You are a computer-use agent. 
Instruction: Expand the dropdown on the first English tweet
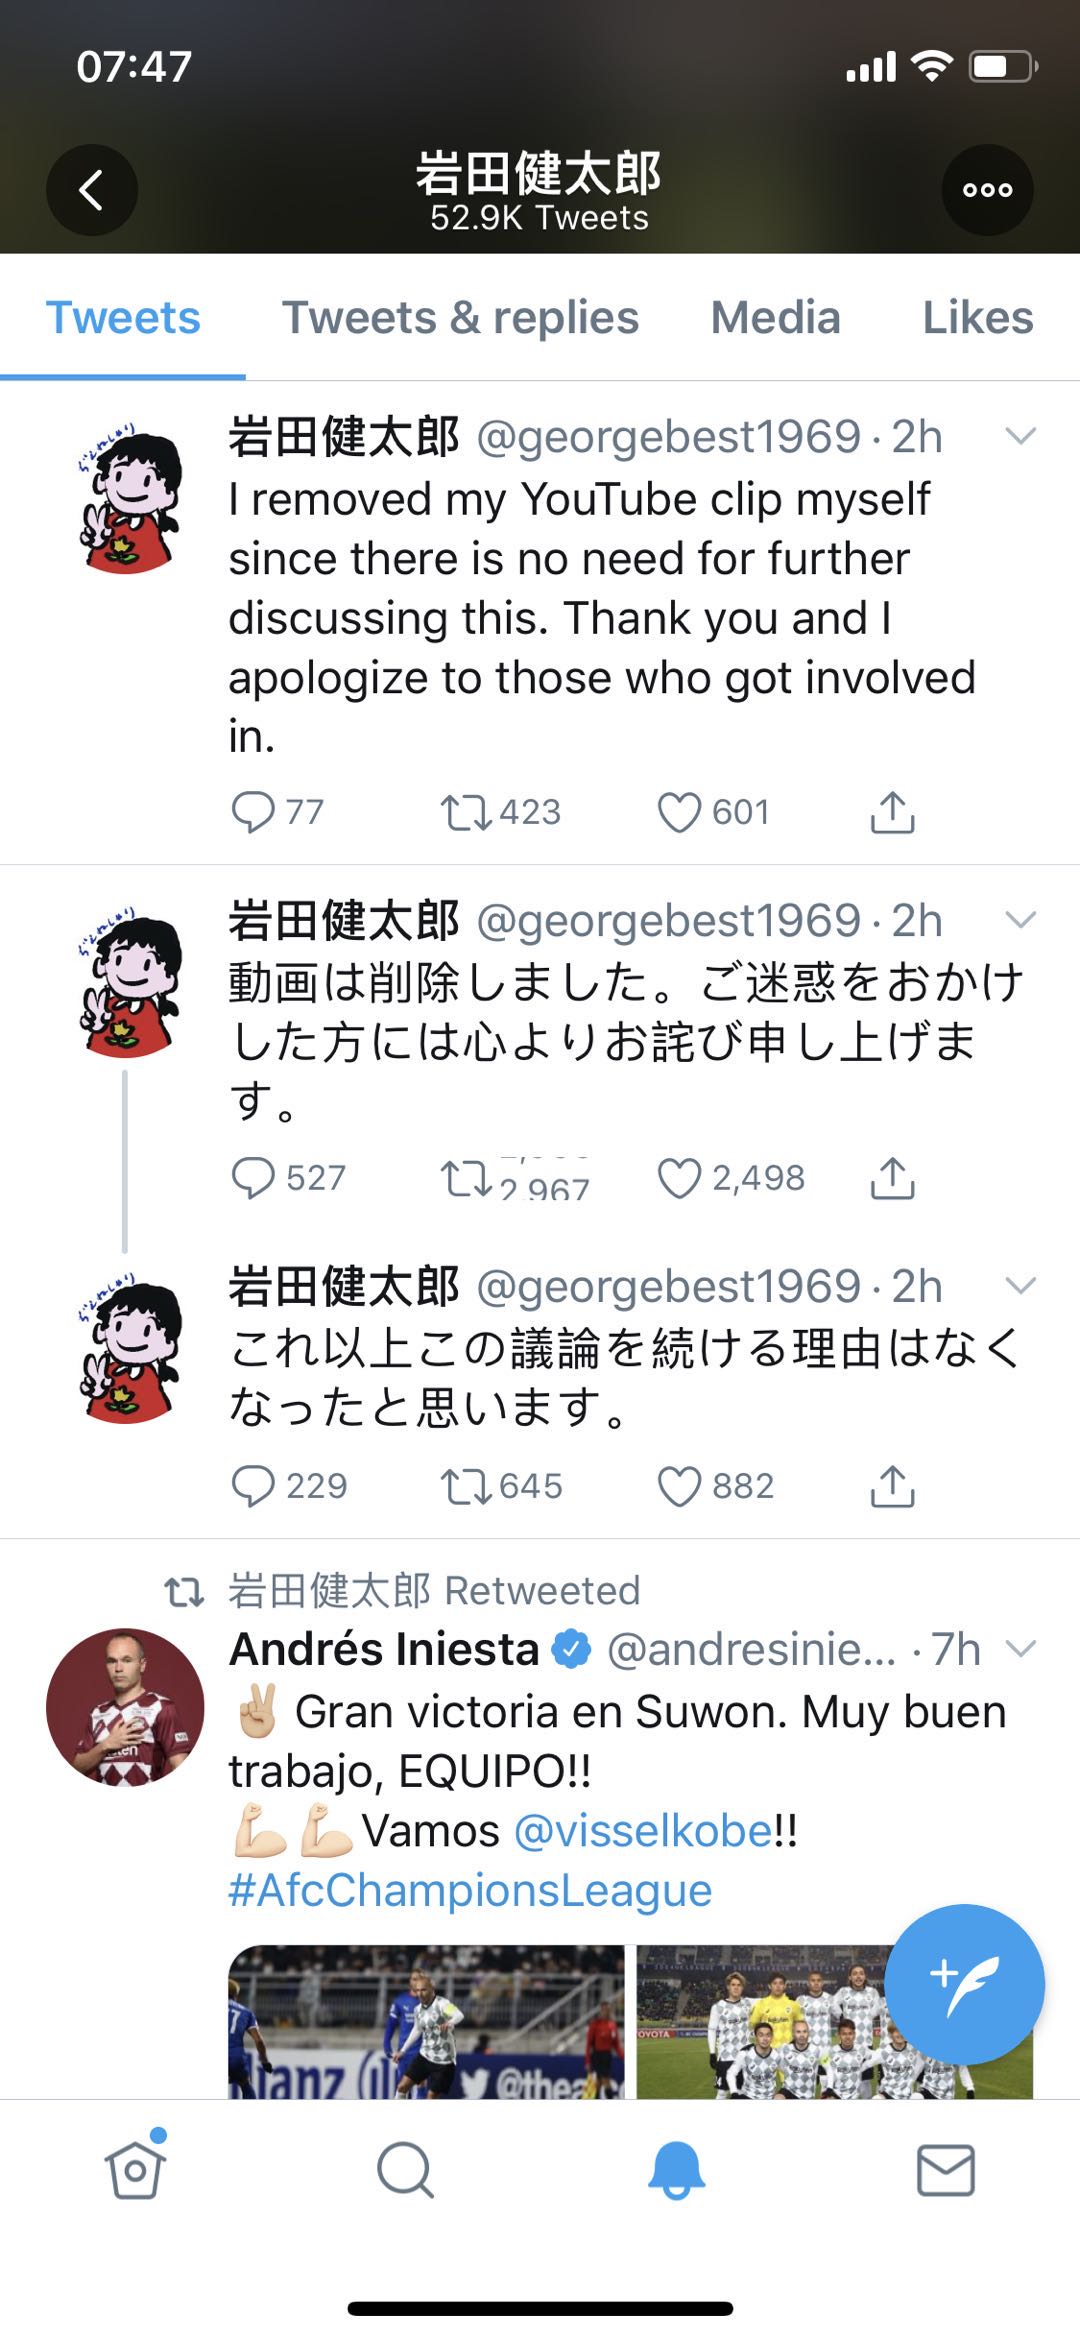click(1020, 436)
